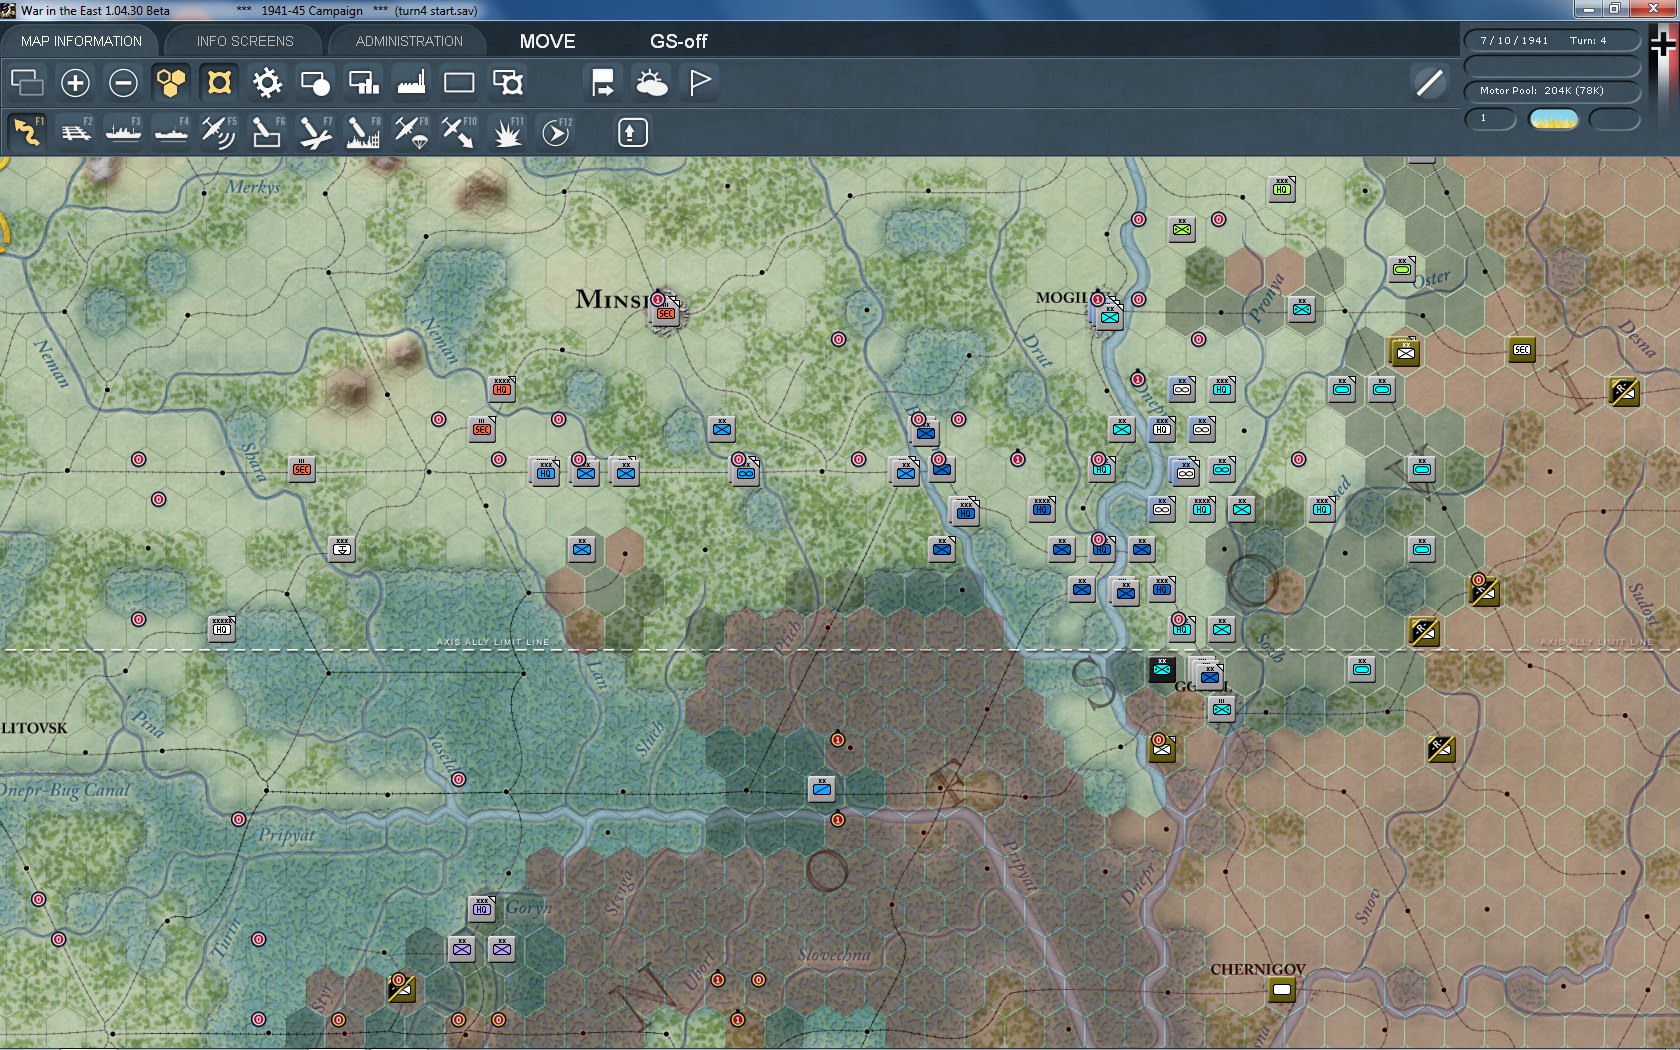
Task: Toggle the rectangle-with-gear map overlay
Action: 507,82
